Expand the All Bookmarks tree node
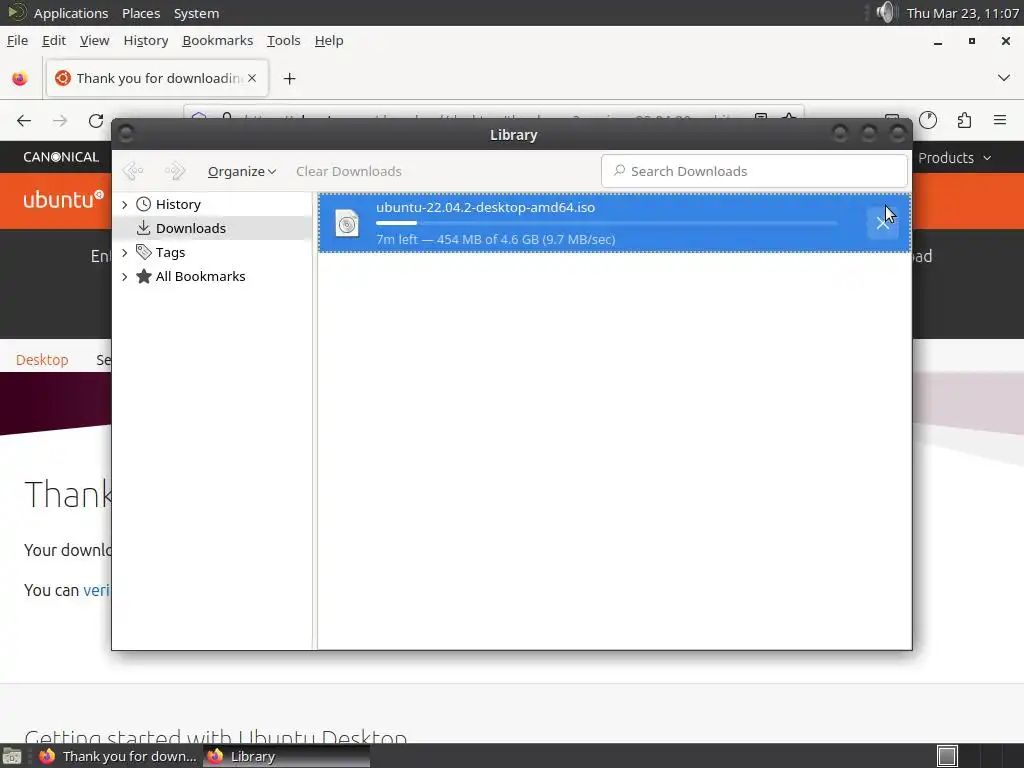The image size is (1024, 768). [125, 276]
